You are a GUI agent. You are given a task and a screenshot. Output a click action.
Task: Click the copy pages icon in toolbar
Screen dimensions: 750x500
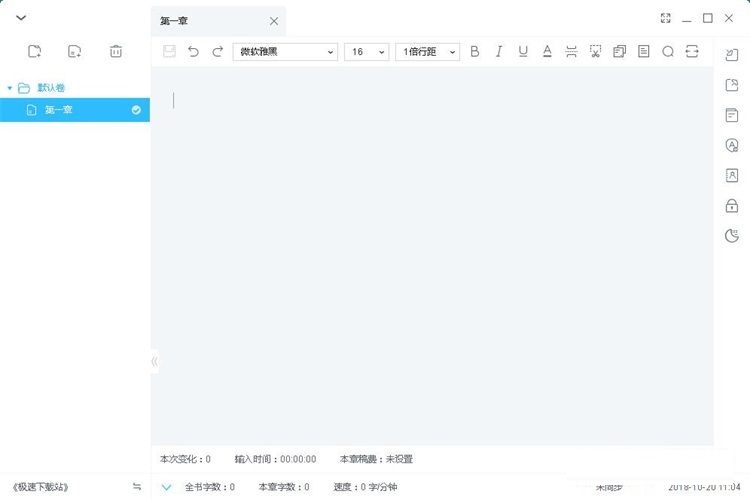click(x=619, y=51)
